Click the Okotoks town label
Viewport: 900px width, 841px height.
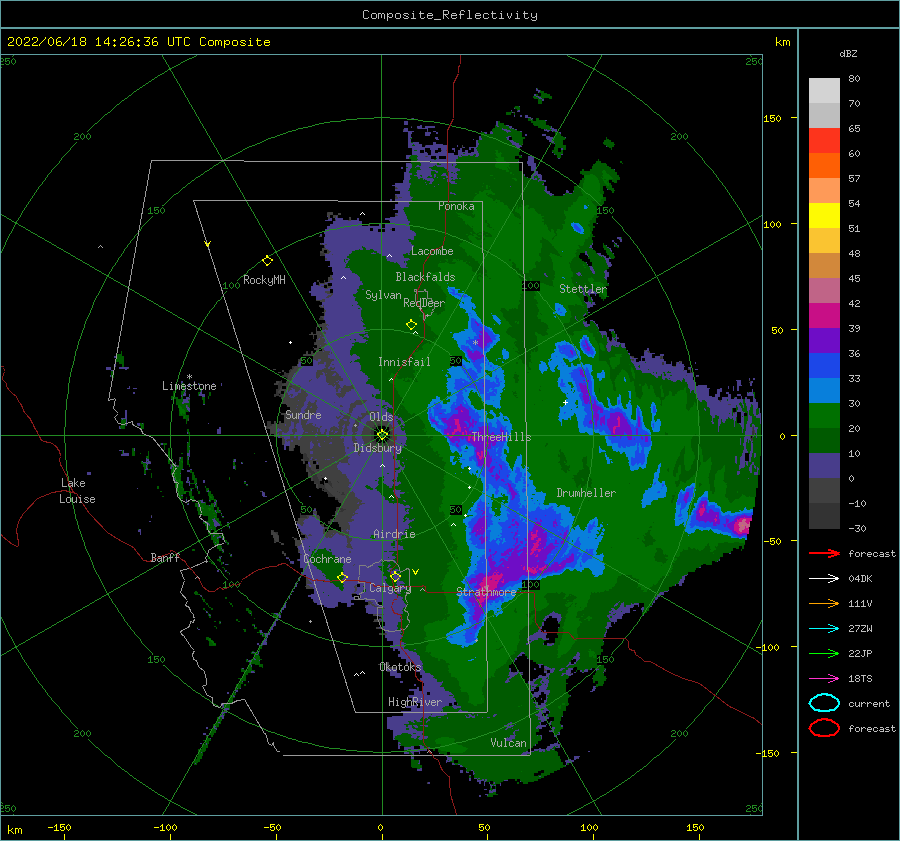400,667
